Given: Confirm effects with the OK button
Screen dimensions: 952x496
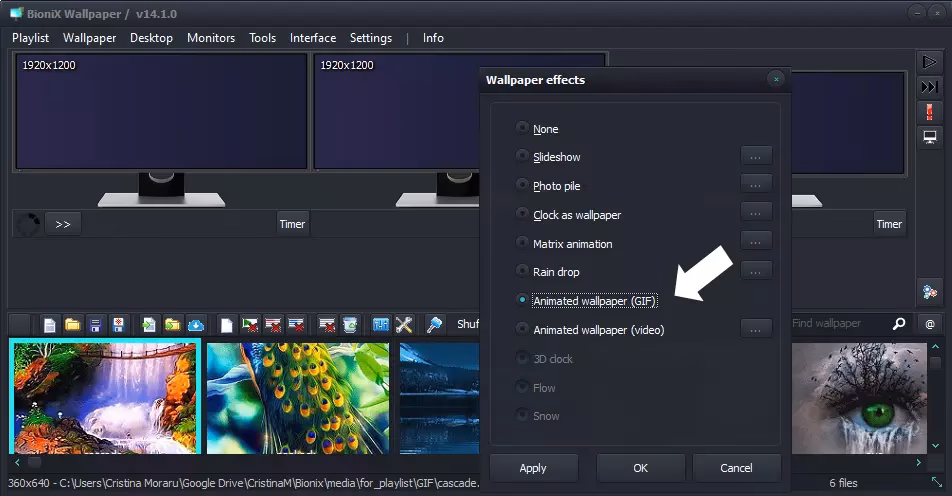Looking at the screenshot, I should point(641,468).
